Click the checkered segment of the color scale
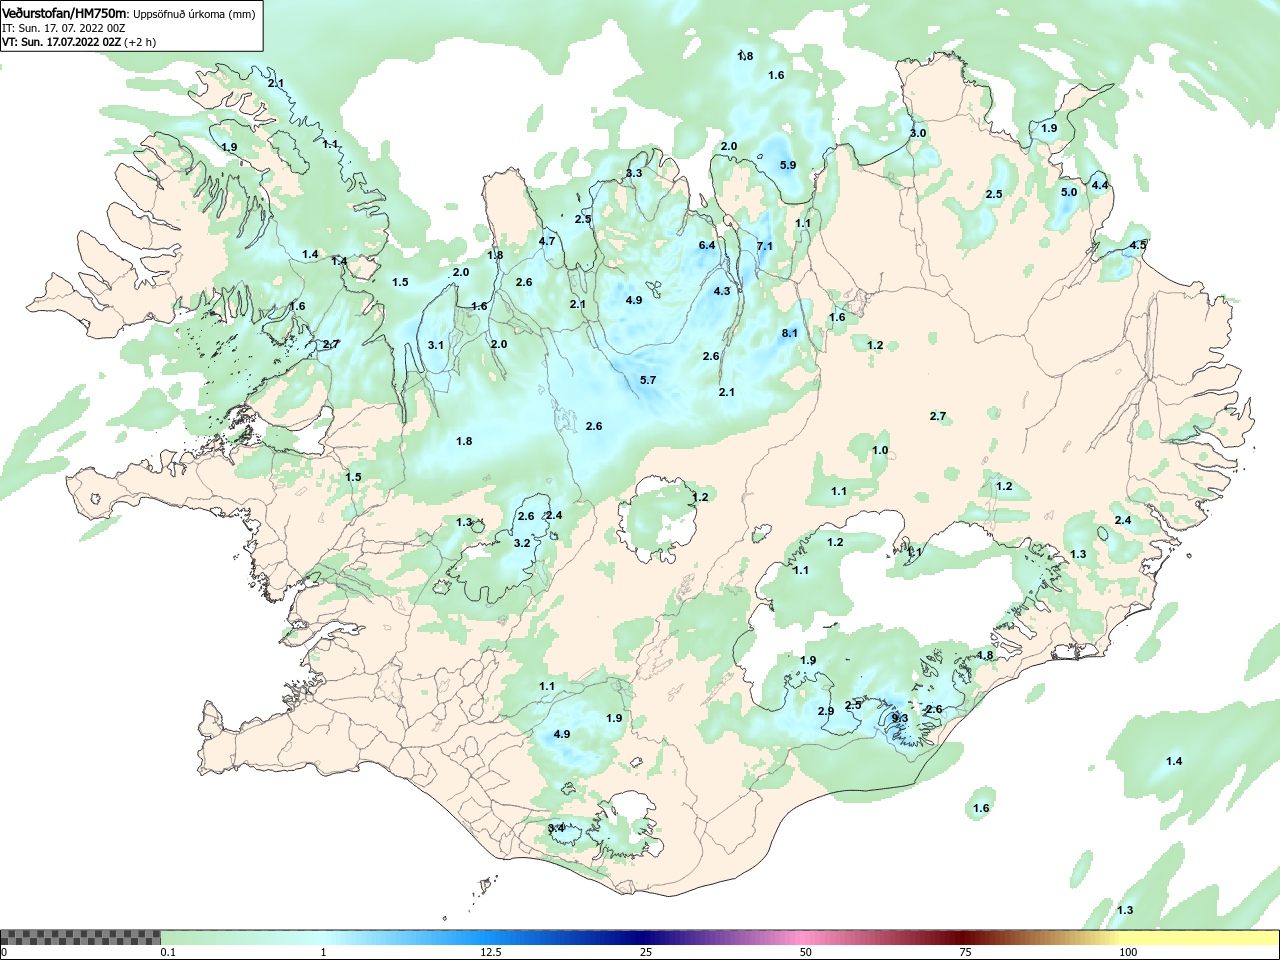This screenshot has height=960, width=1280. tap(80, 938)
